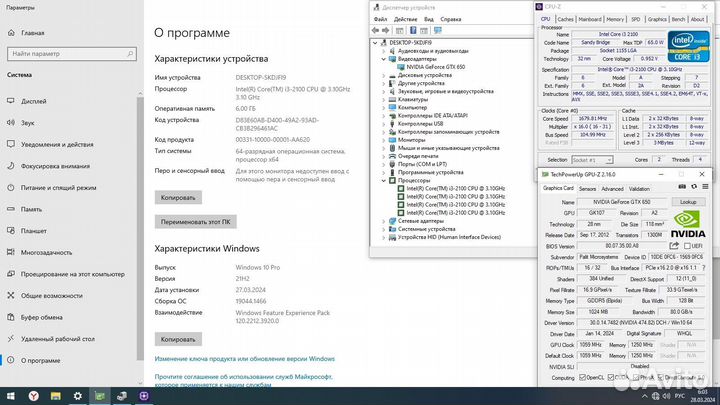Image resolution: width=720 pixels, height=405 pixels.
Task: Show hidden tray icons chevron
Action: pyautogui.click(x=645, y=396)
